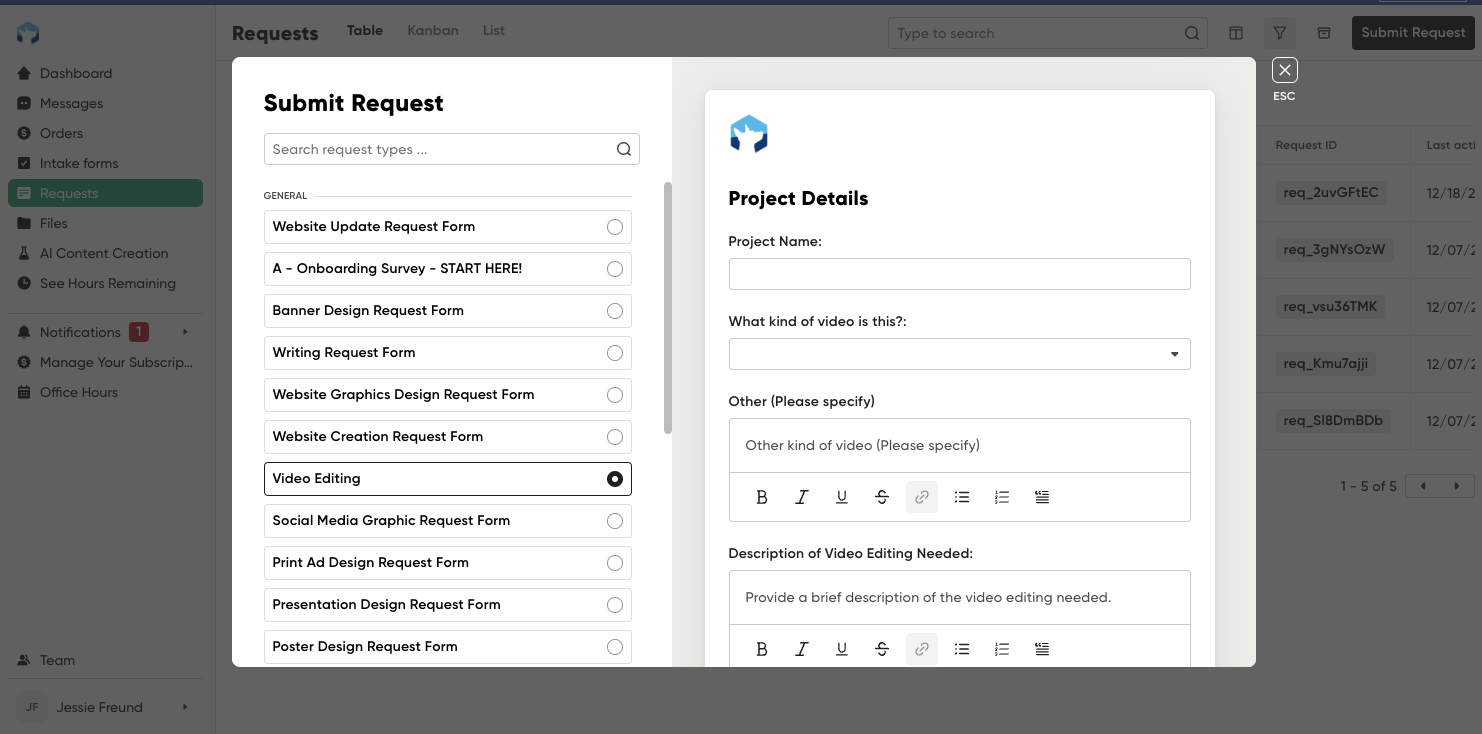Image resolution: width=1482 pixels, height=734 pixels.
Task: Insert link in Other (Please specify) editor
Action: pos(922,497)
